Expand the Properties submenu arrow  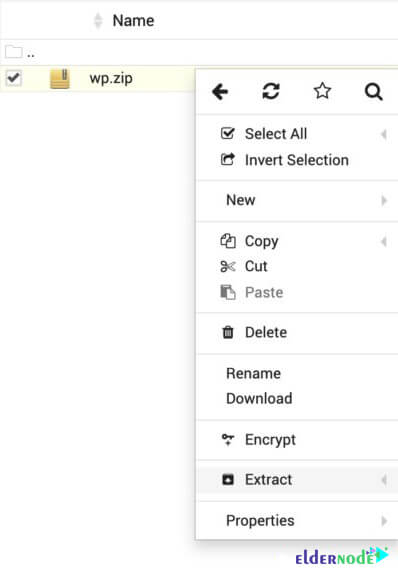tap(384, 521)
